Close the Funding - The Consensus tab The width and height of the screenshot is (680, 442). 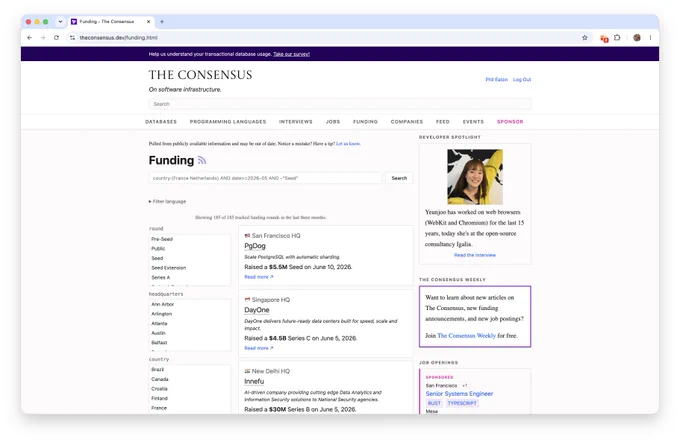click(x=148, y=21)
